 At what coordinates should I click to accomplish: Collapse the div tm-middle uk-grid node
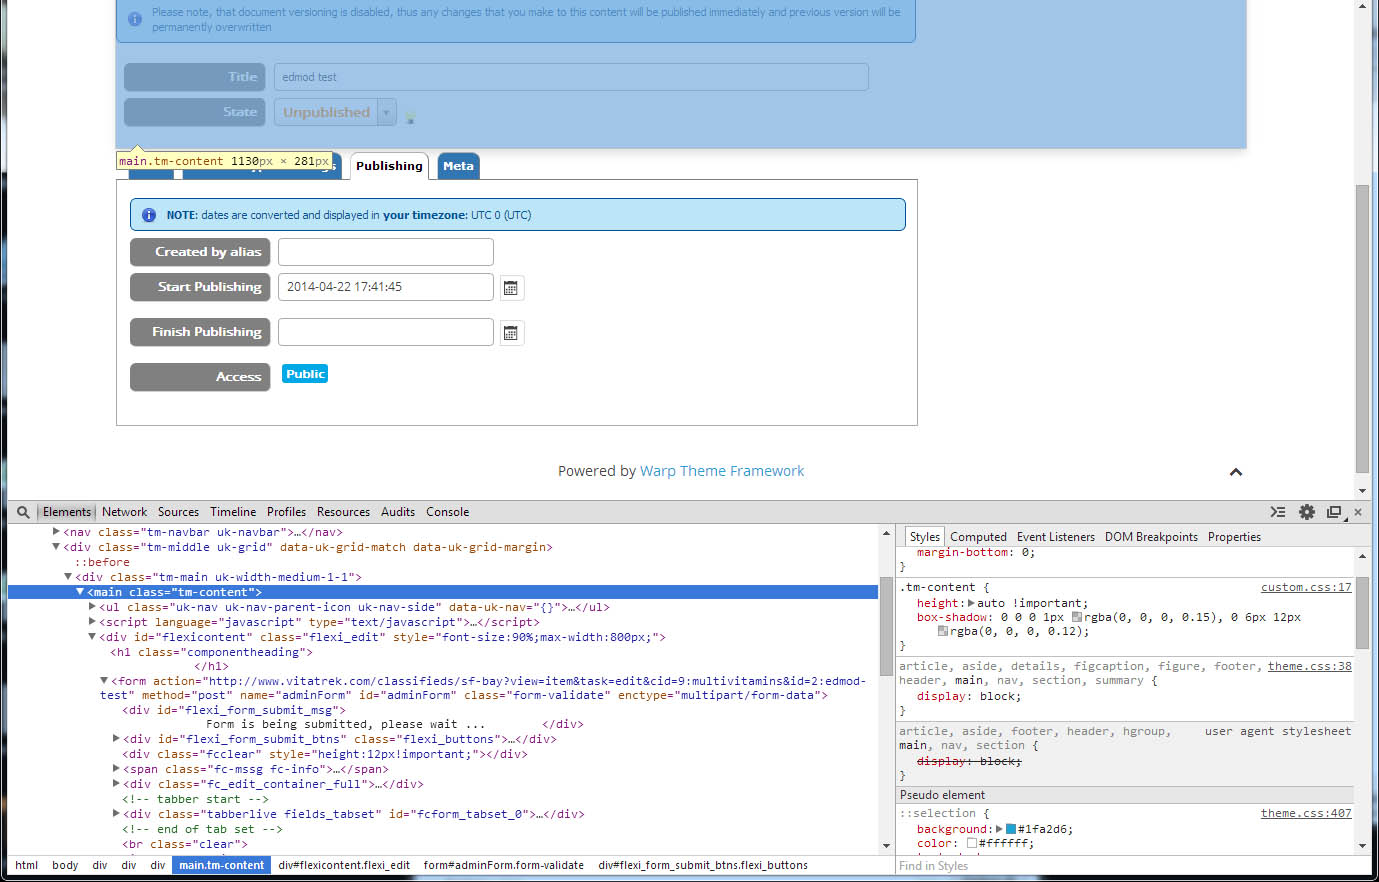coord(56,547)
